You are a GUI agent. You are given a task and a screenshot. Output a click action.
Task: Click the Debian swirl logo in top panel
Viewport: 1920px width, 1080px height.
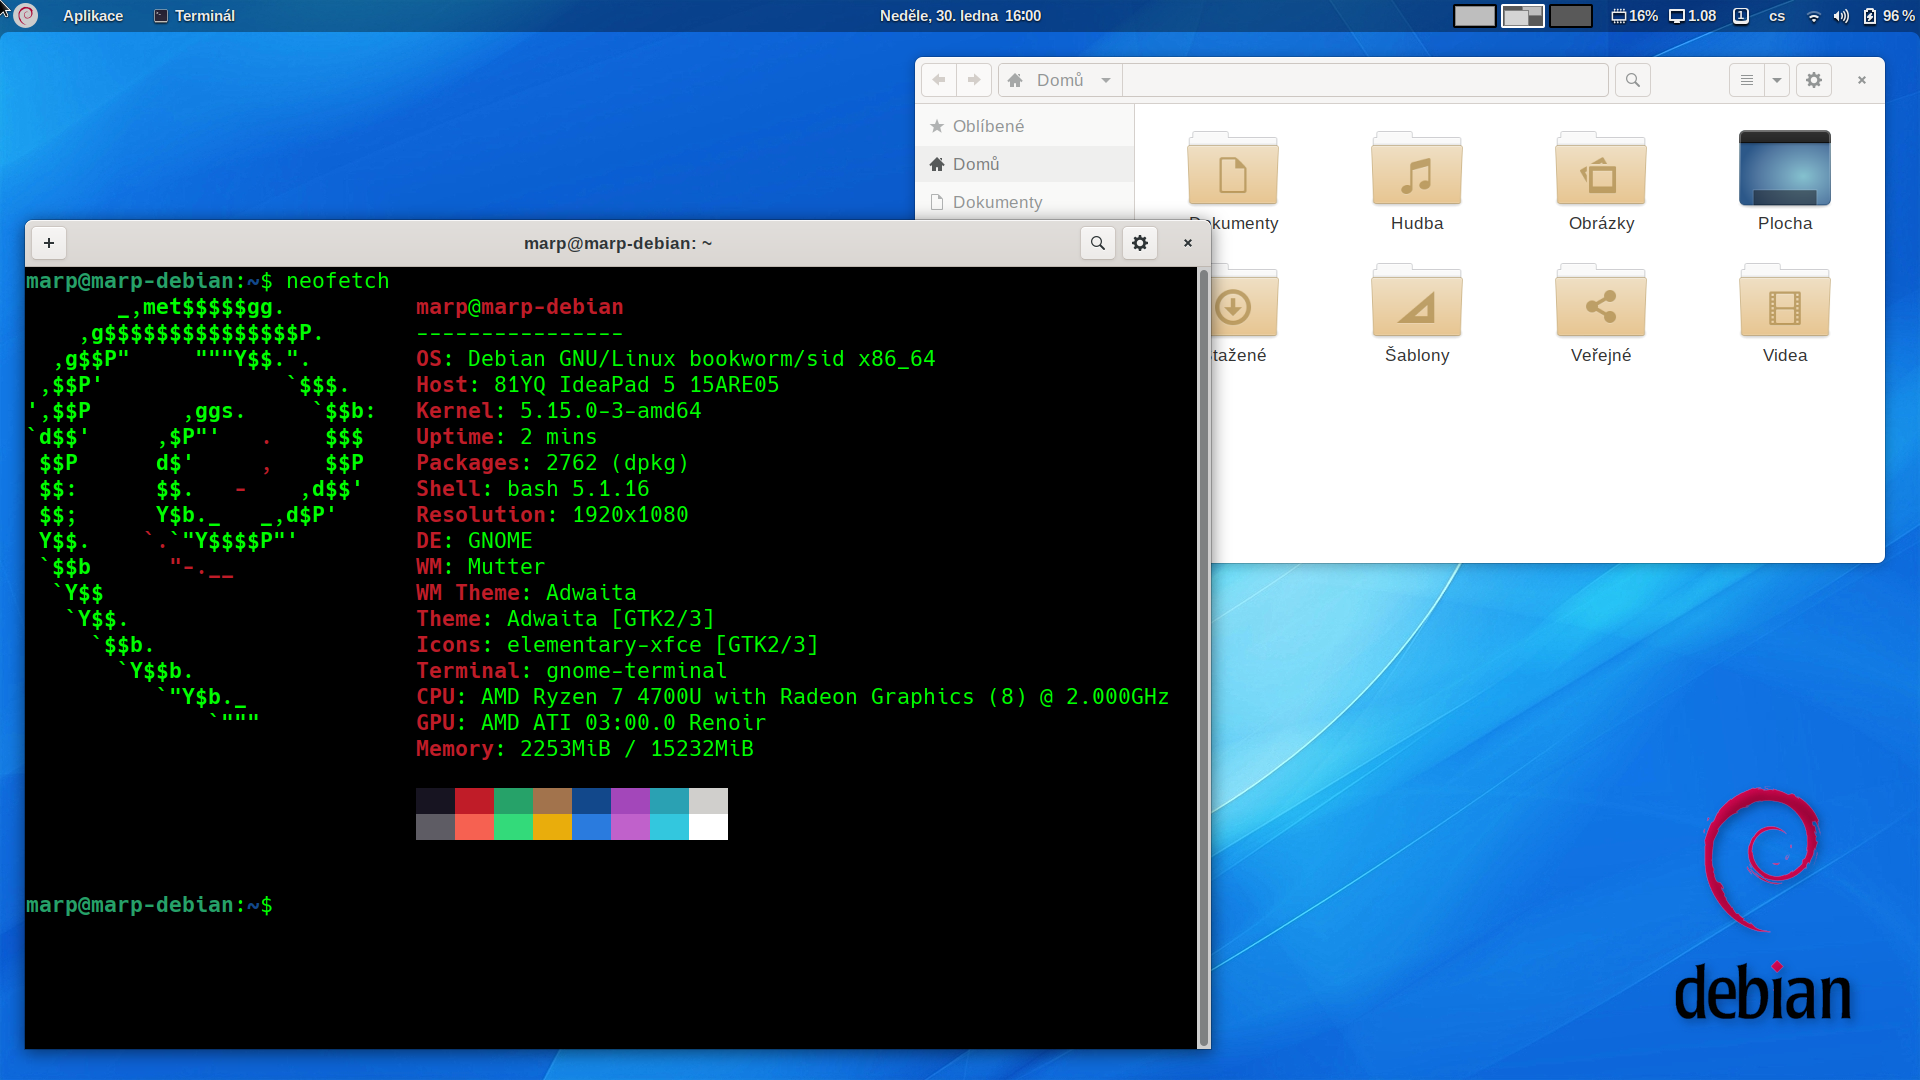pos(27,16)
